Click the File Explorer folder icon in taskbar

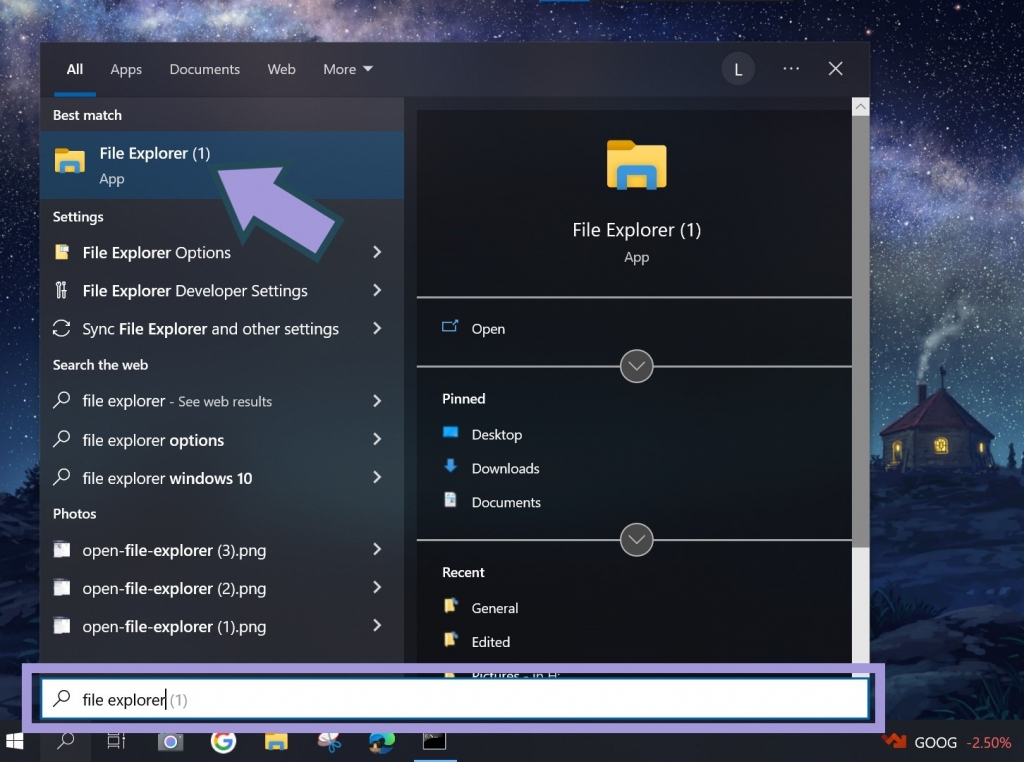point(276,742)
